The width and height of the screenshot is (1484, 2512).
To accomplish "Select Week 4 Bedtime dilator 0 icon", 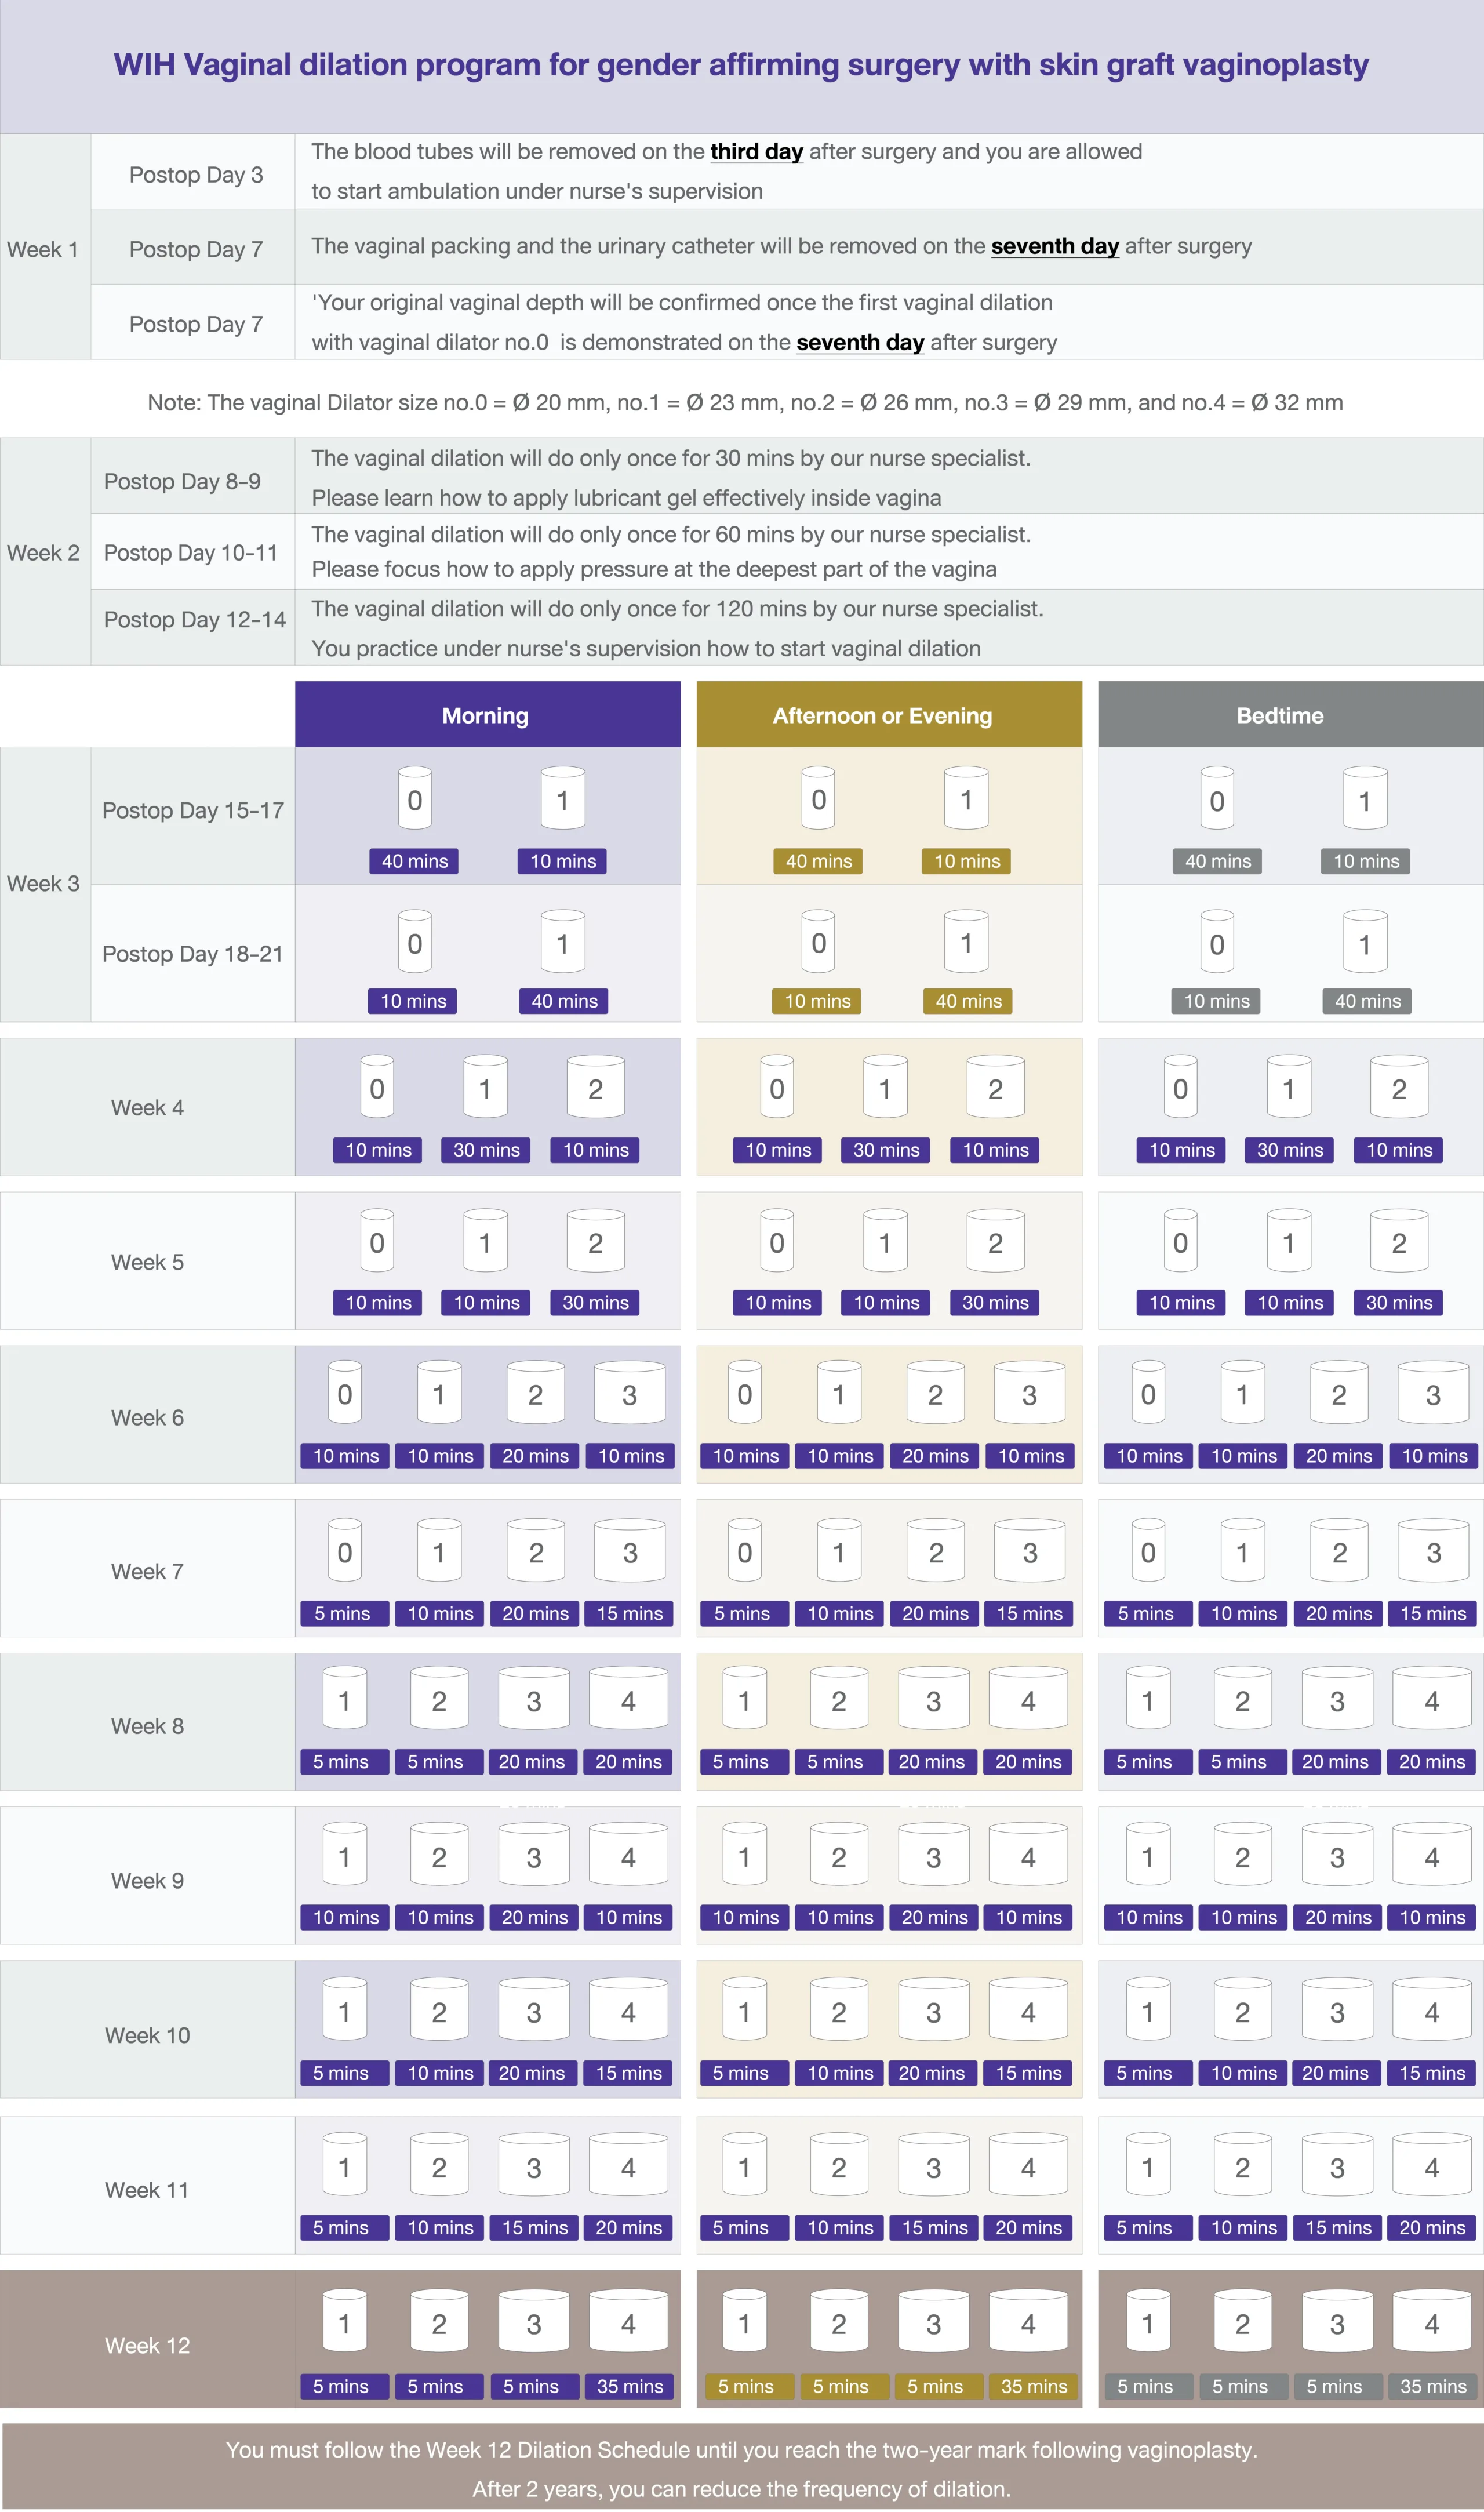I will [1180, 1086].
